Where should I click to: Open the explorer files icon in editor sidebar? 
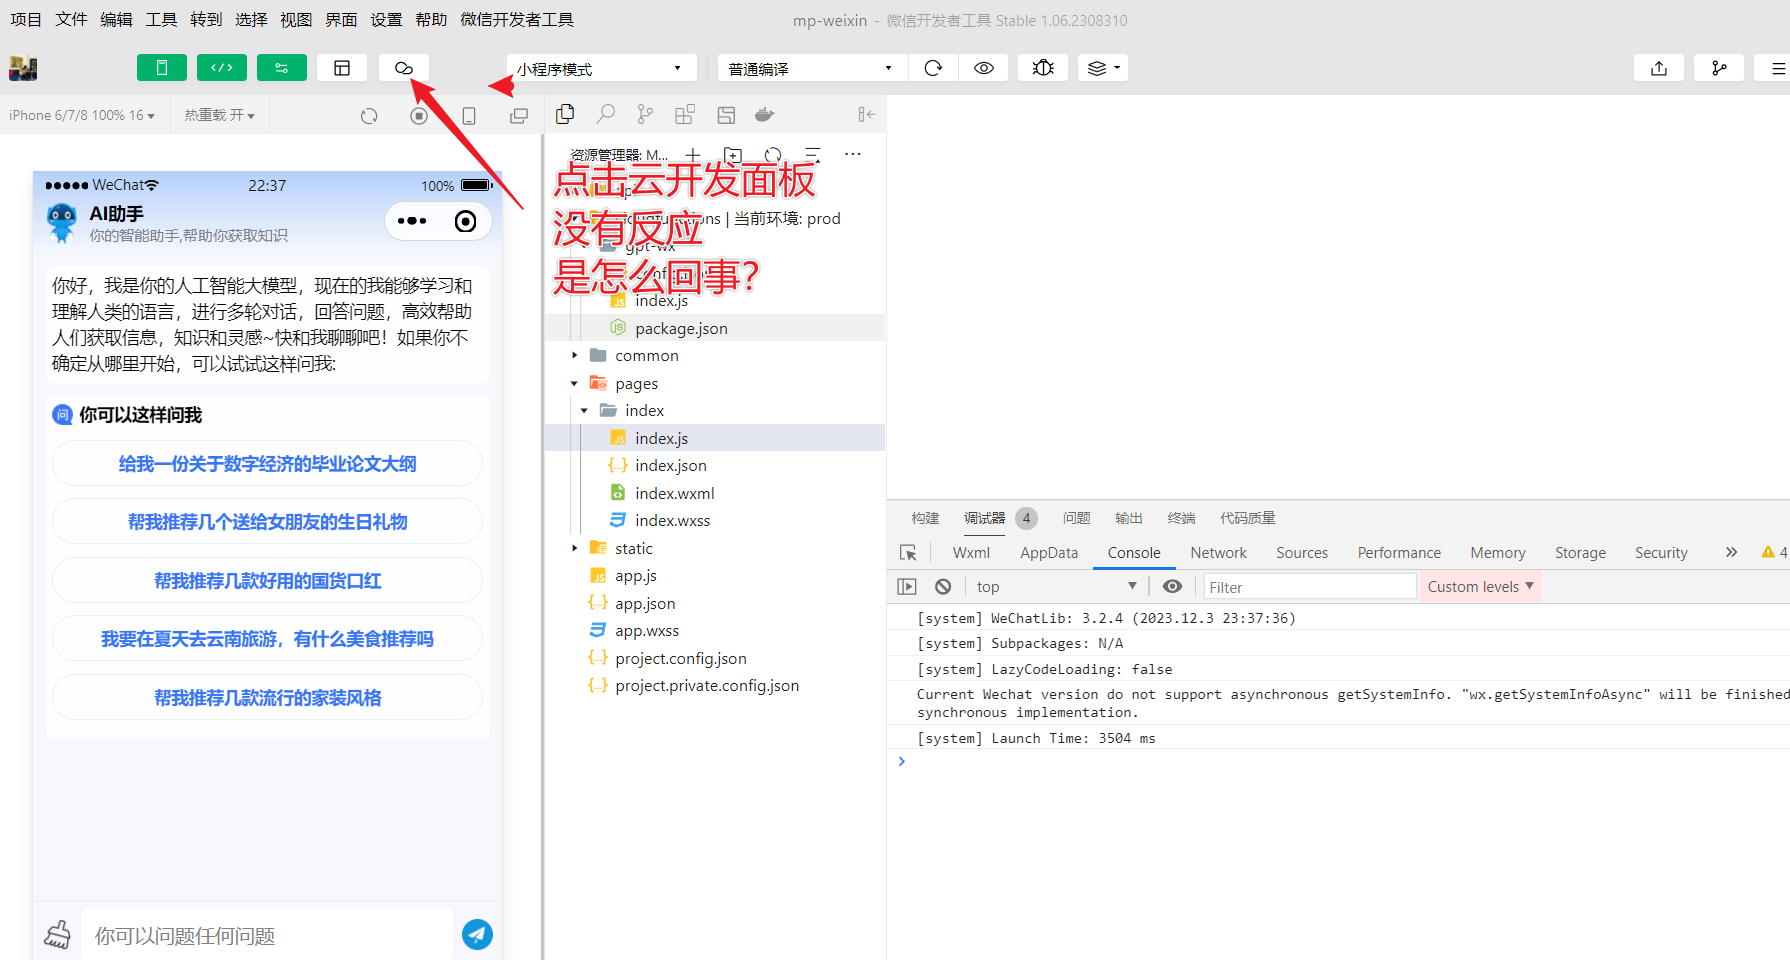click(x=565, y=115)
